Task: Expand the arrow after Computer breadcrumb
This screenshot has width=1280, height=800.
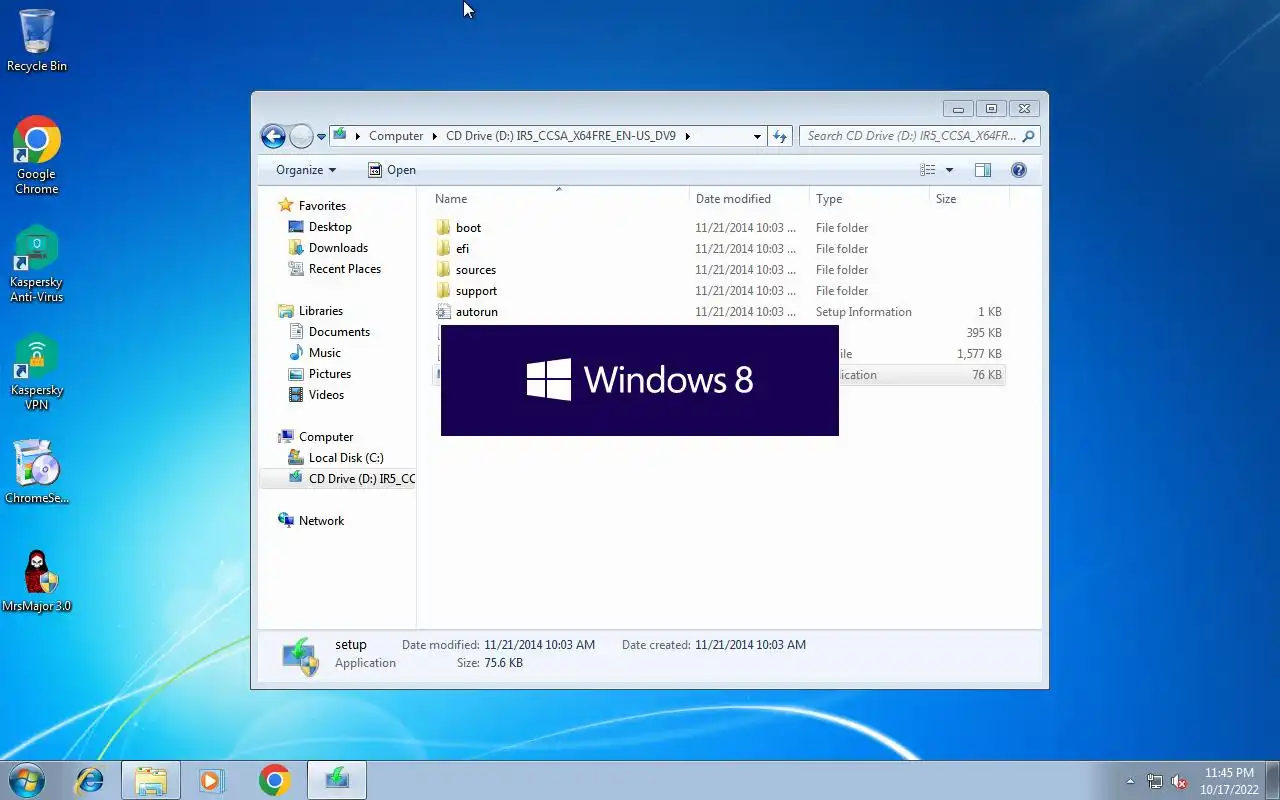Action: click(x=435, y=136)
